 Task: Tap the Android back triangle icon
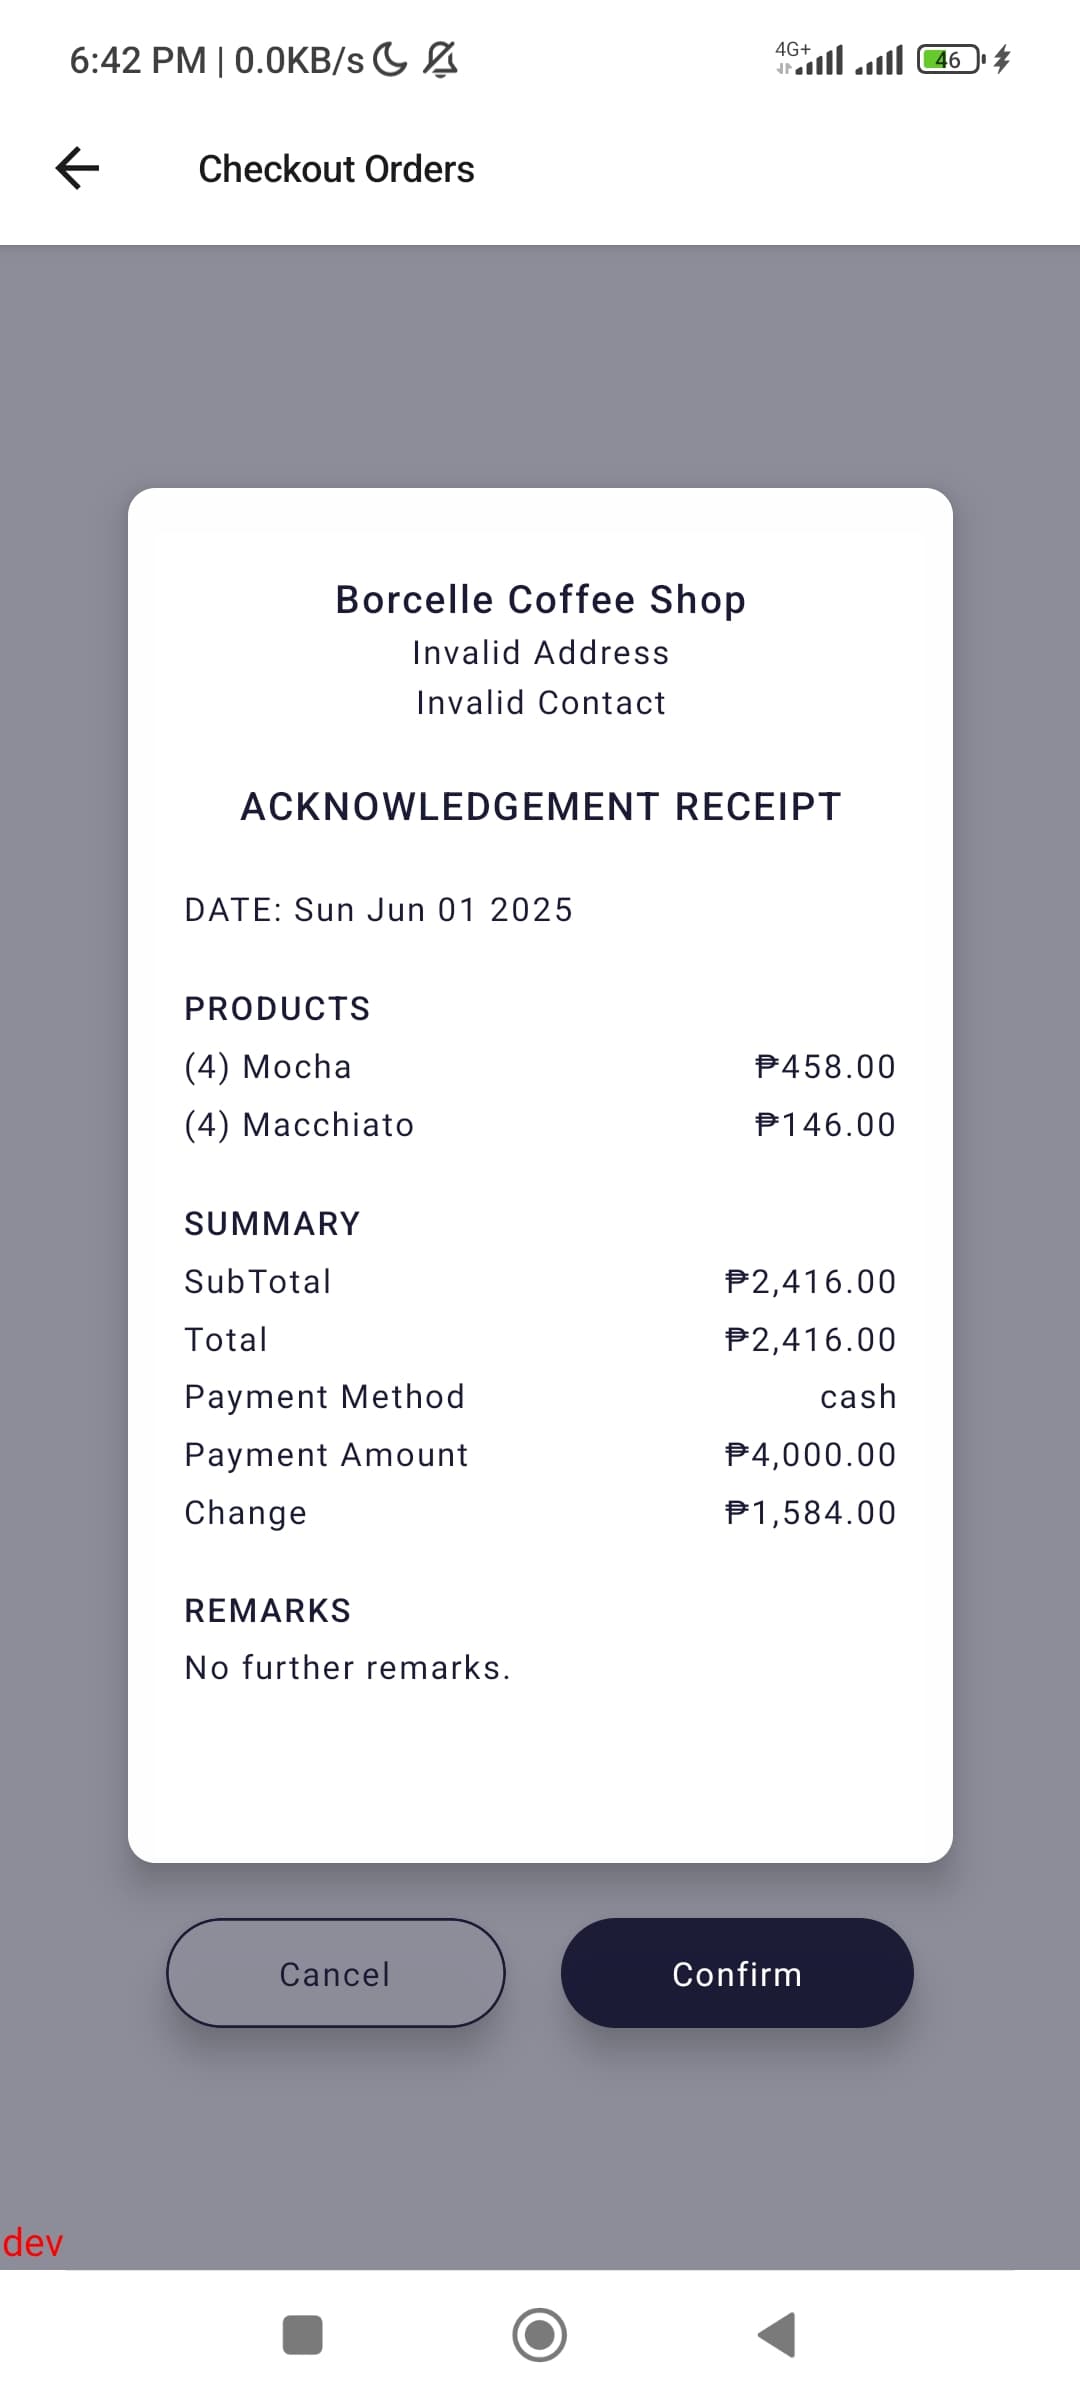[777, 2335]
